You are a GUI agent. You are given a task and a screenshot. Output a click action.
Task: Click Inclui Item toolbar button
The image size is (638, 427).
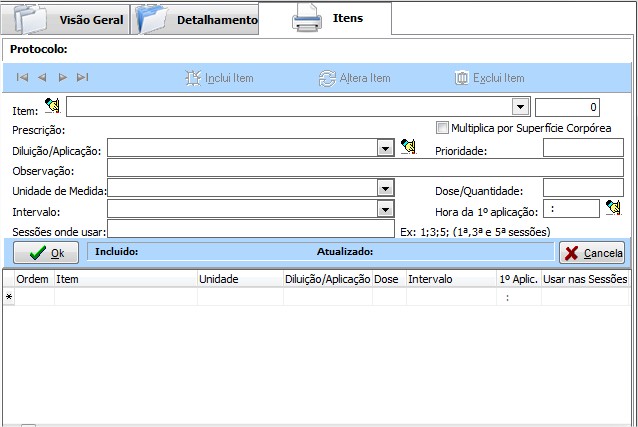point(220,78)
